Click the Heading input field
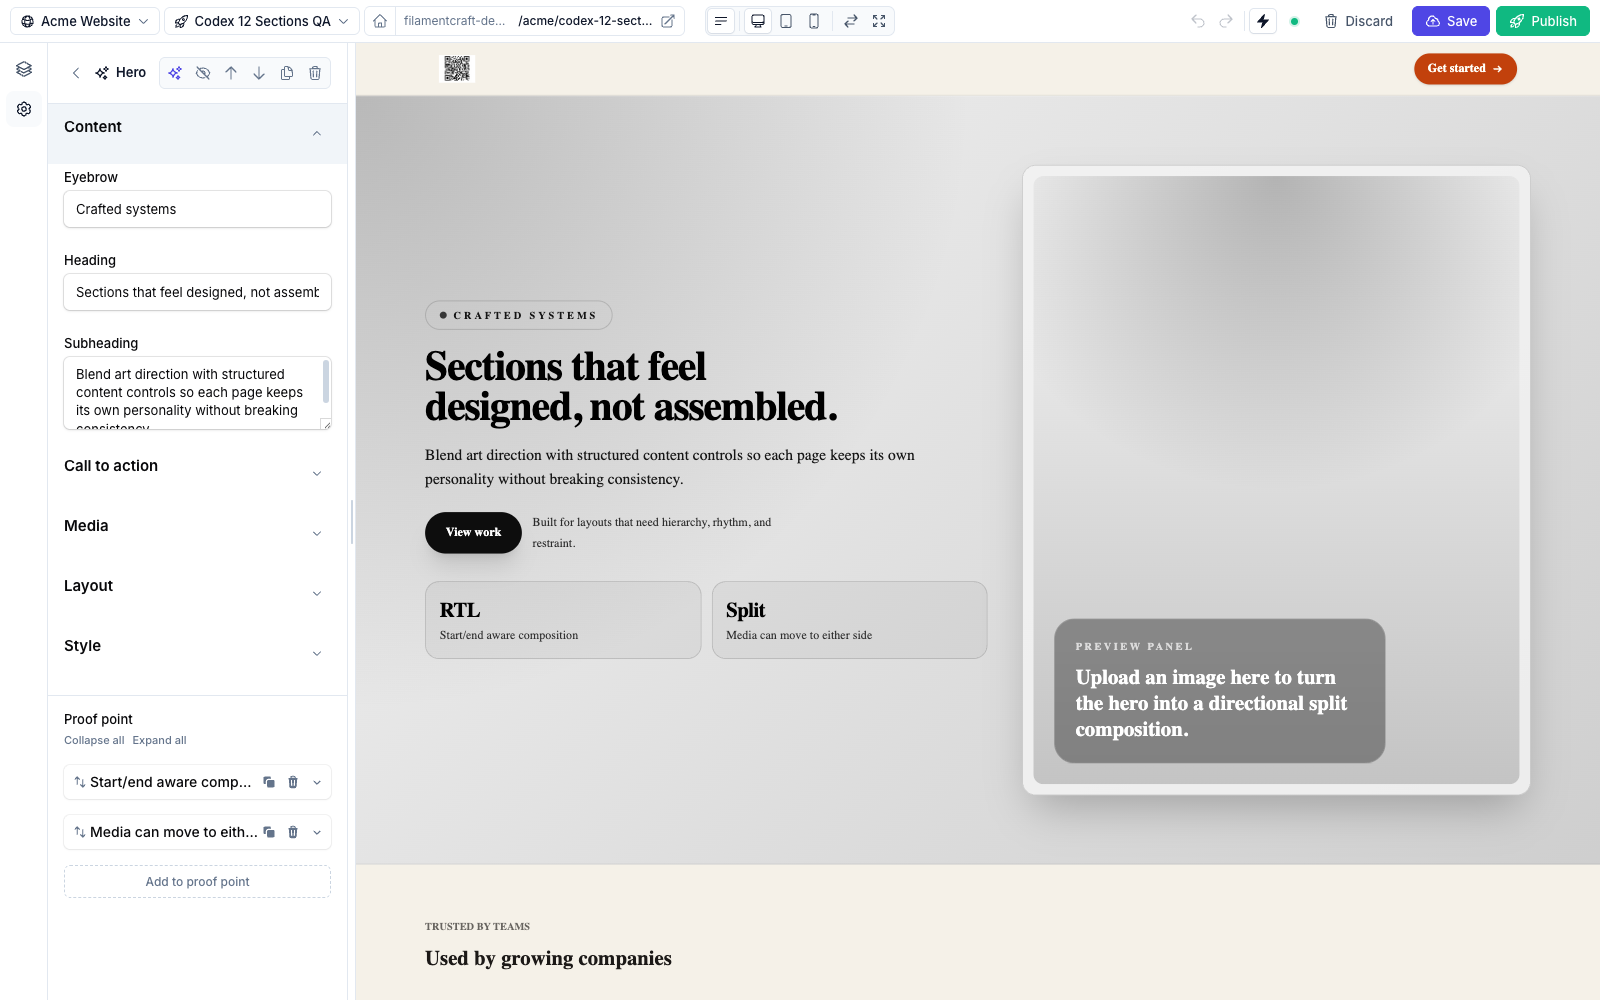This screenshot has width=1600, height=1000. [x=197, y=292]
